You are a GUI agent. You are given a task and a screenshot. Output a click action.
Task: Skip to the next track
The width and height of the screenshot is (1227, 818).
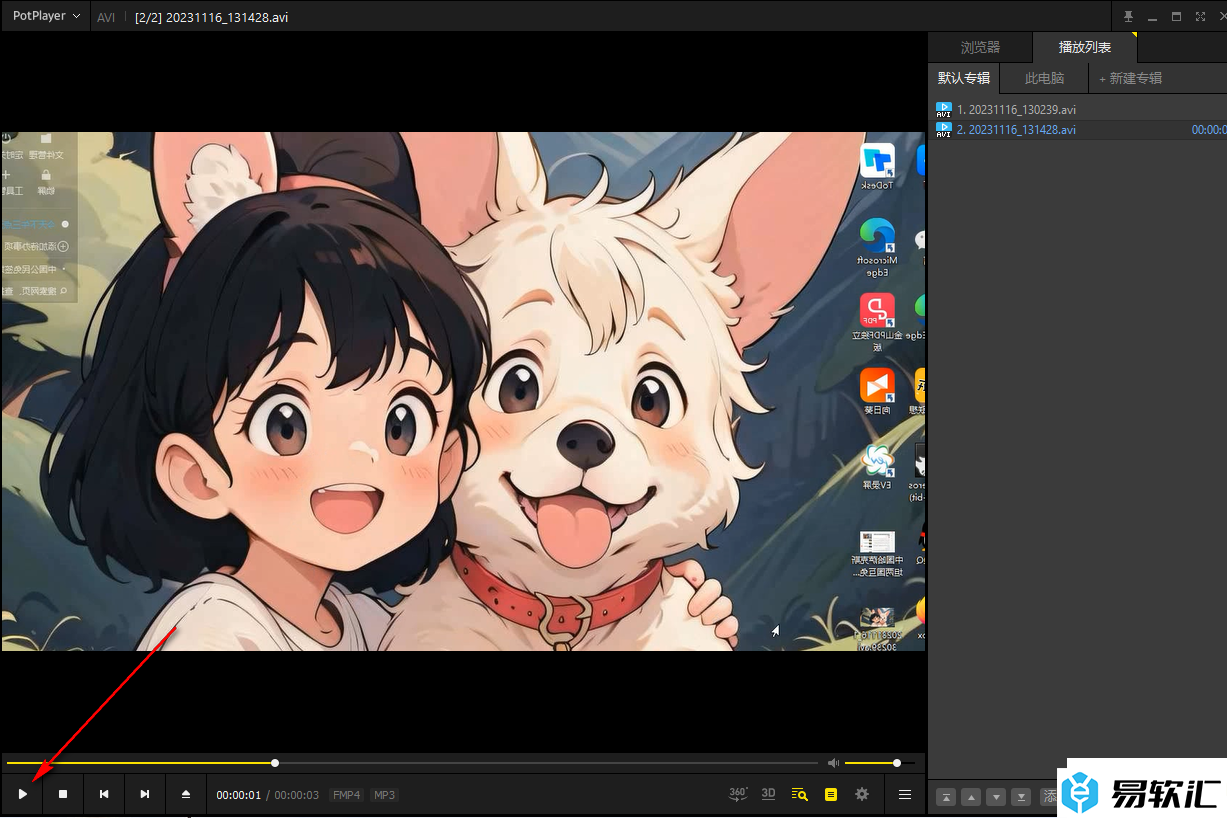(x=145, y=794)
